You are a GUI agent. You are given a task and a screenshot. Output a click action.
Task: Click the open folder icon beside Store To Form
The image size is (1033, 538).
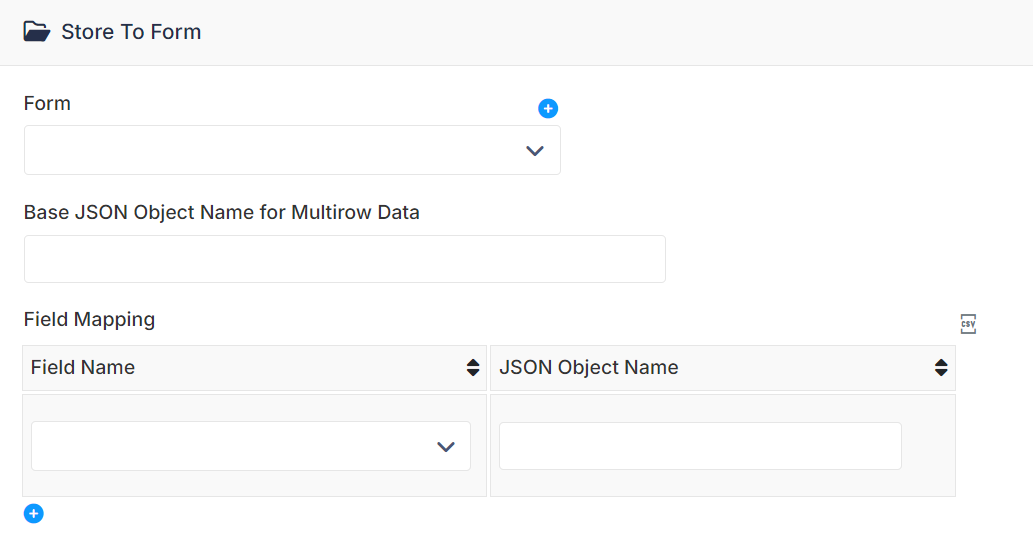pos(37,32)
